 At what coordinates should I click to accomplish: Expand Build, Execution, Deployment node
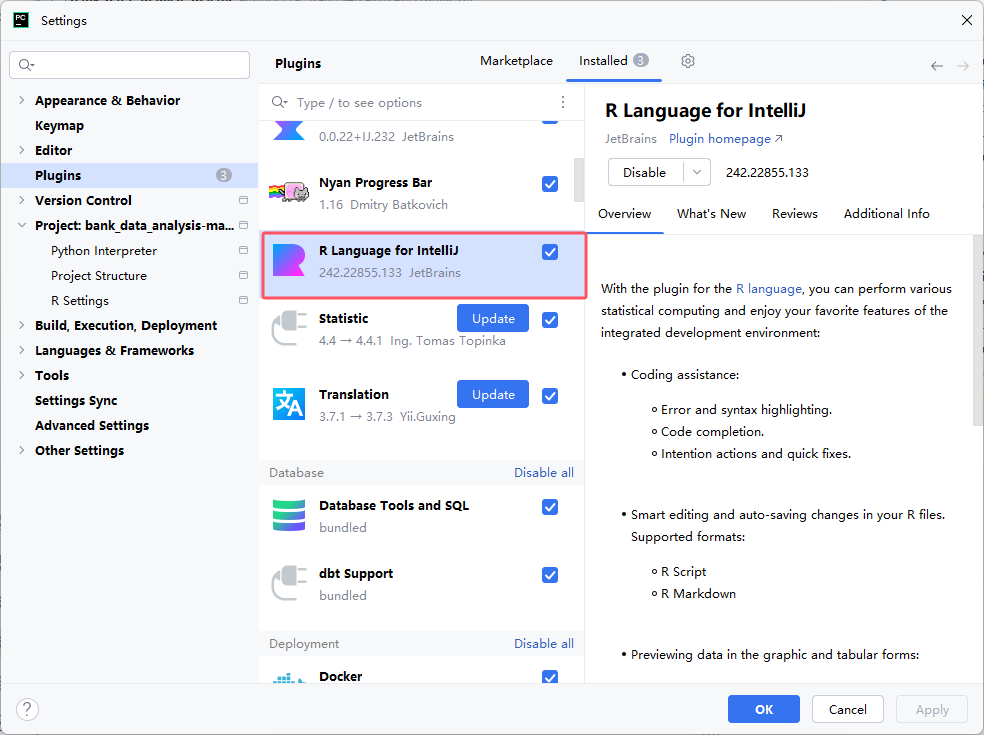(x=22, y=325)
